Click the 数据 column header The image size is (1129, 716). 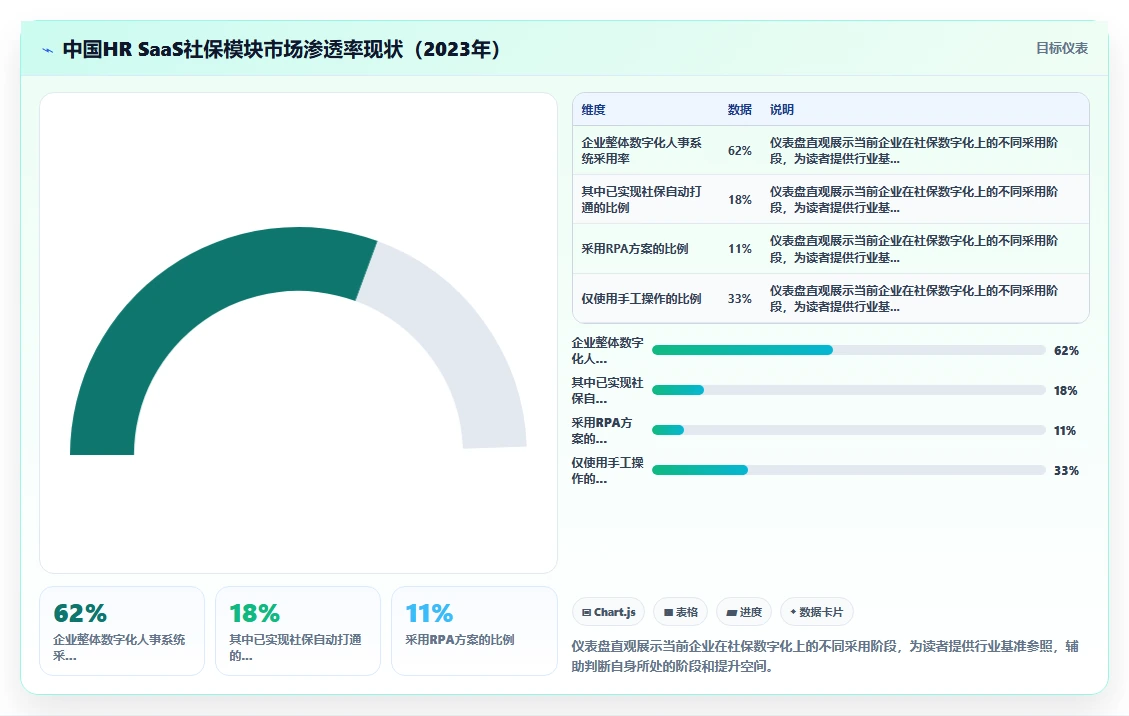739,109
